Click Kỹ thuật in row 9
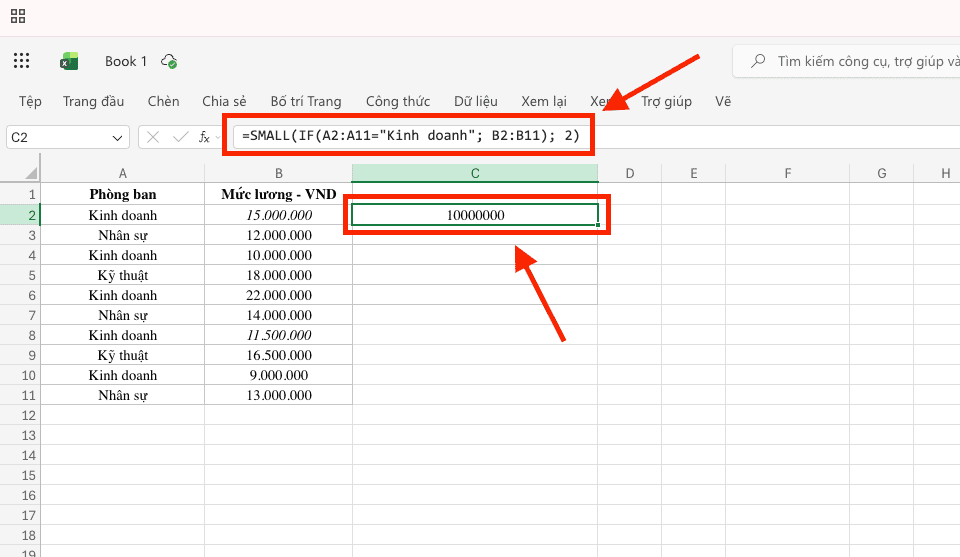960x557 pixels. pos(122,355)
